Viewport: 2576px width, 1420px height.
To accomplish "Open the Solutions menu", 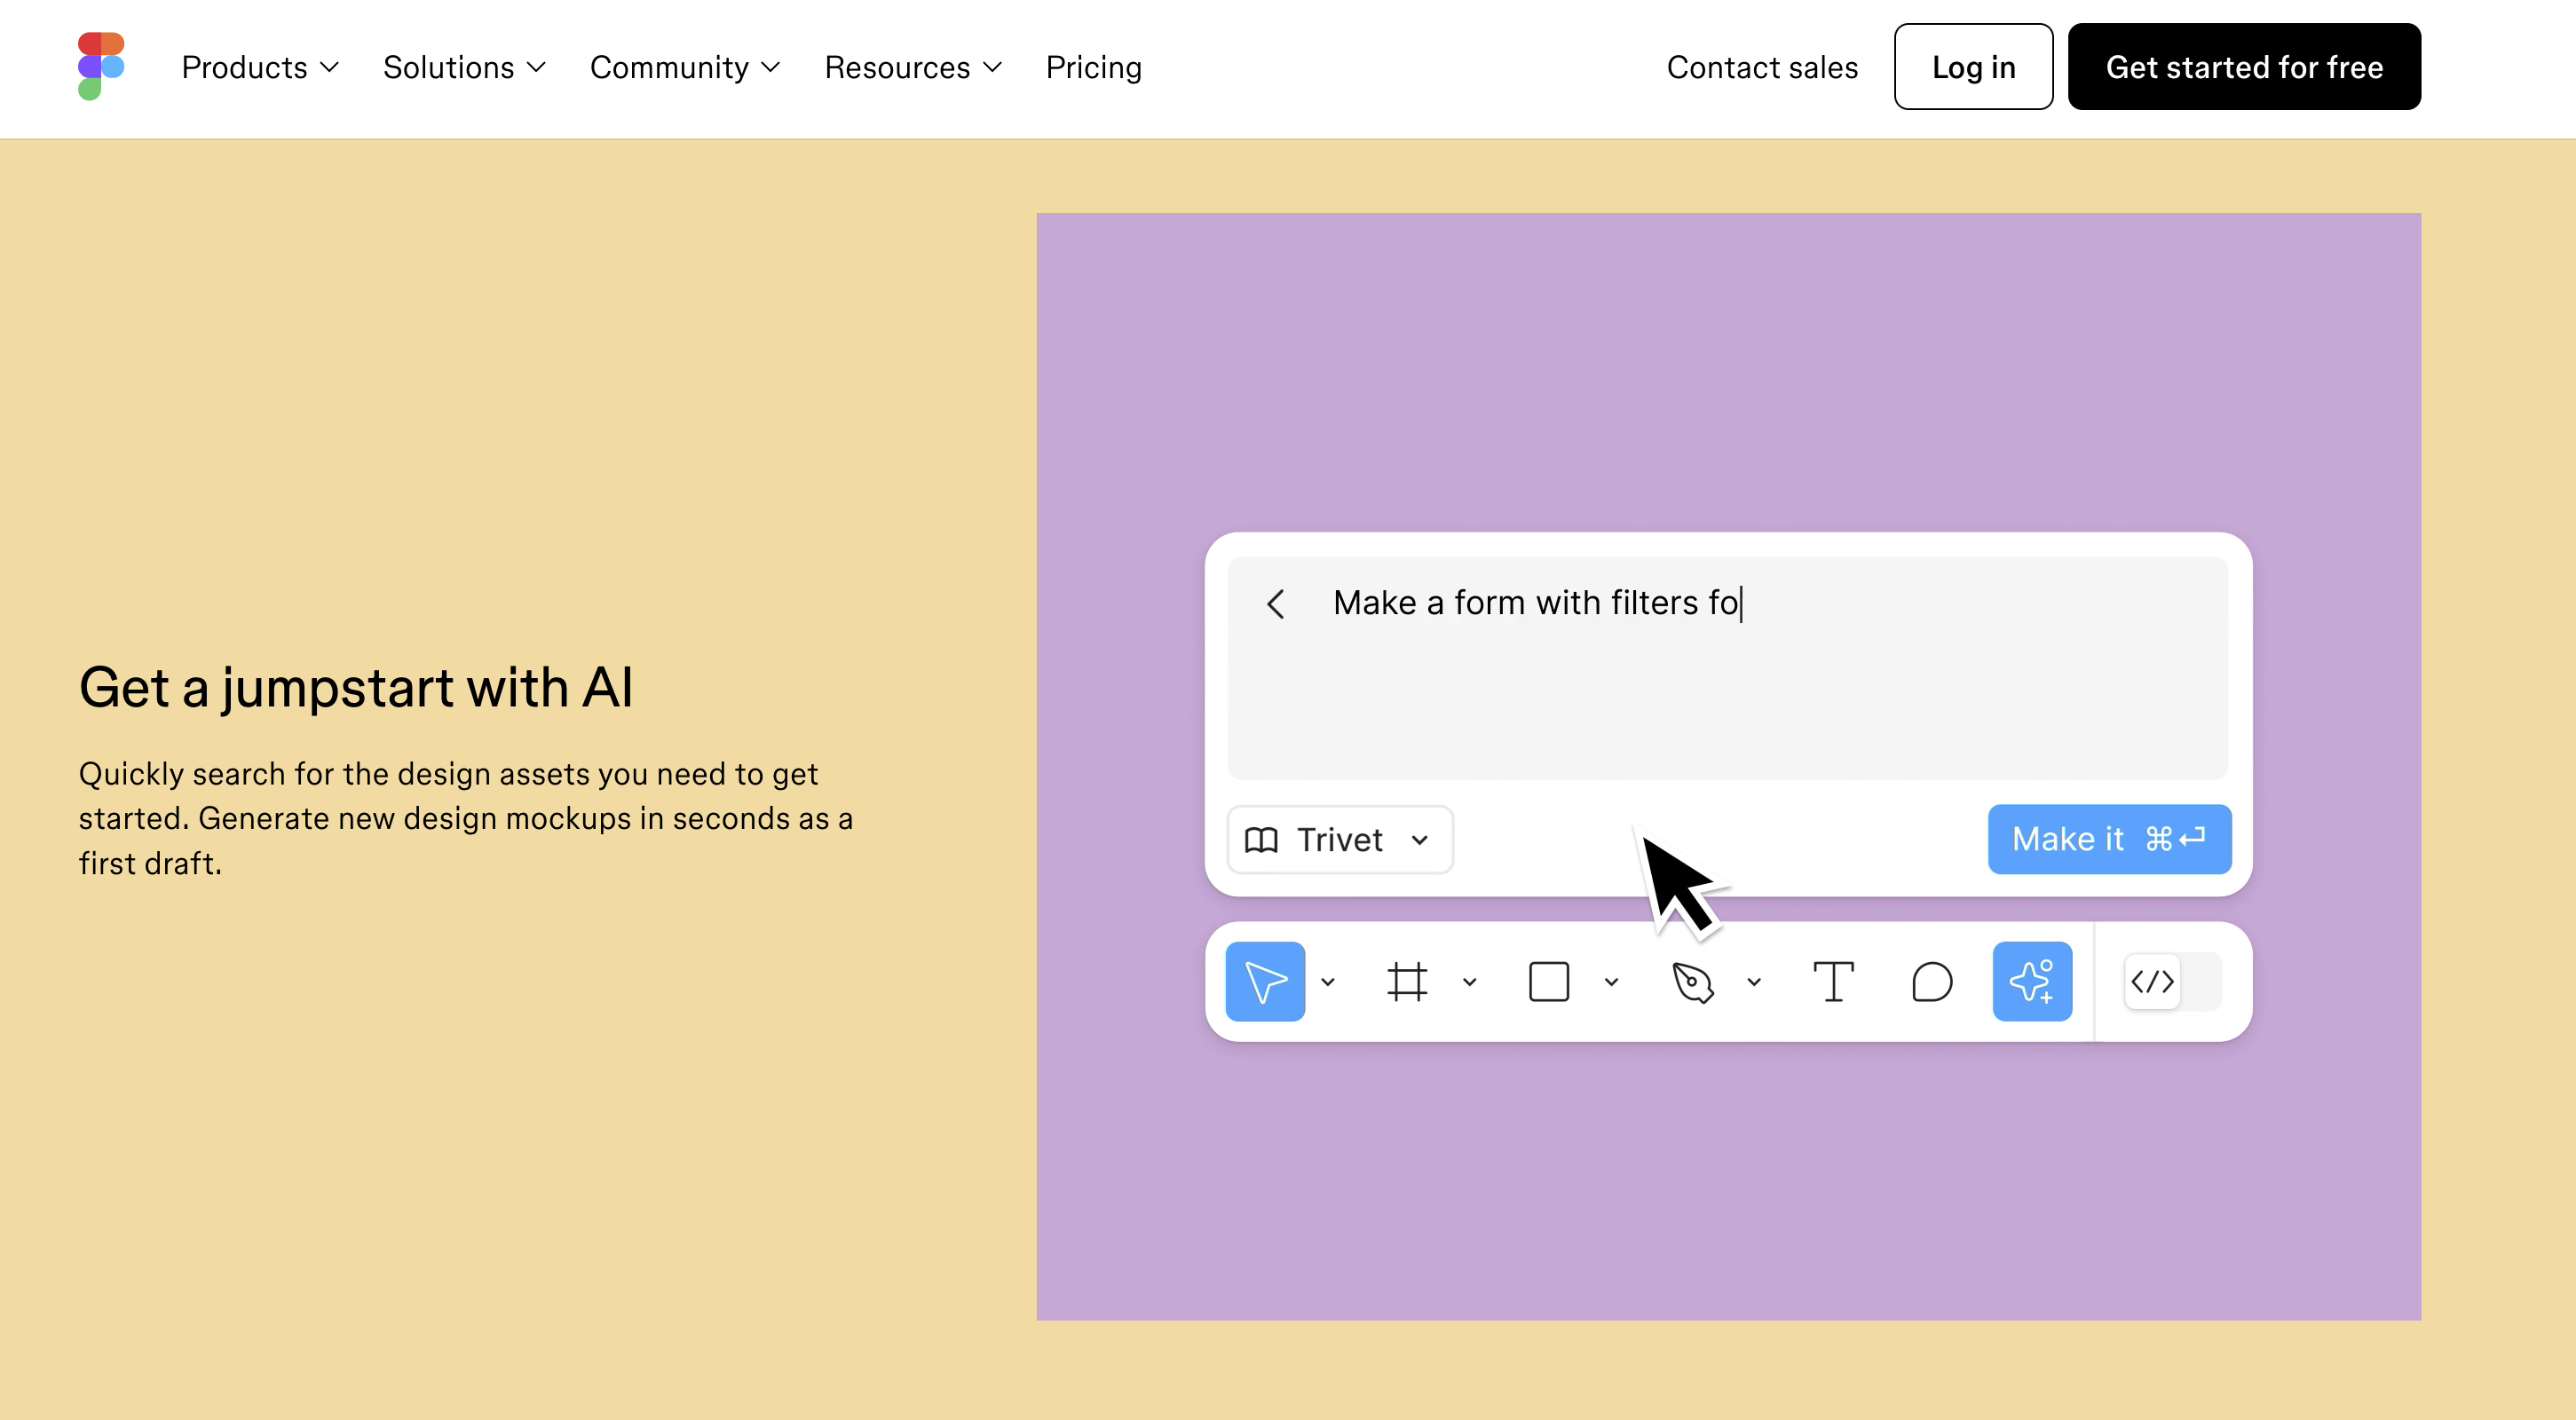I will pyautogui.click(x=464, y=67).
